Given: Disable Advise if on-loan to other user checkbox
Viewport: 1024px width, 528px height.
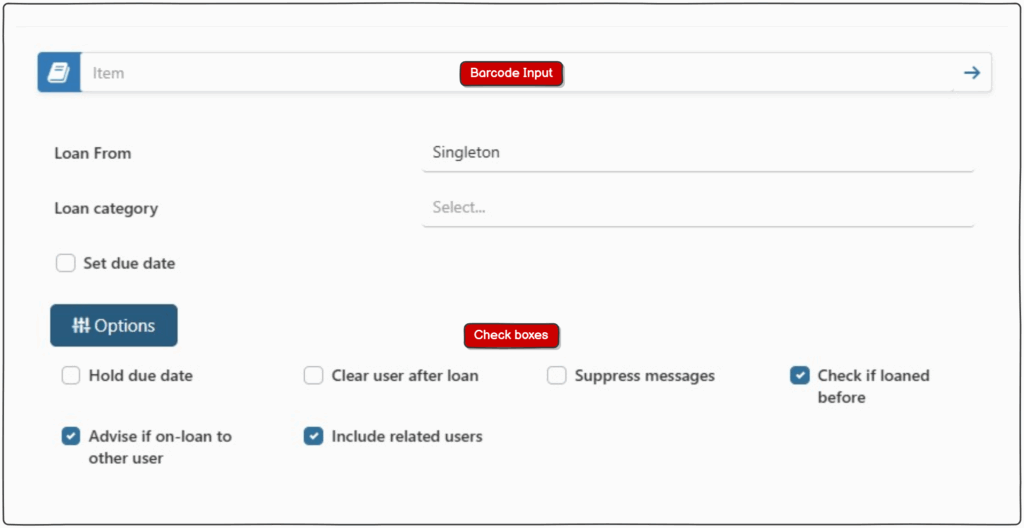Looking at the screenshot, I should click(71, 436).
